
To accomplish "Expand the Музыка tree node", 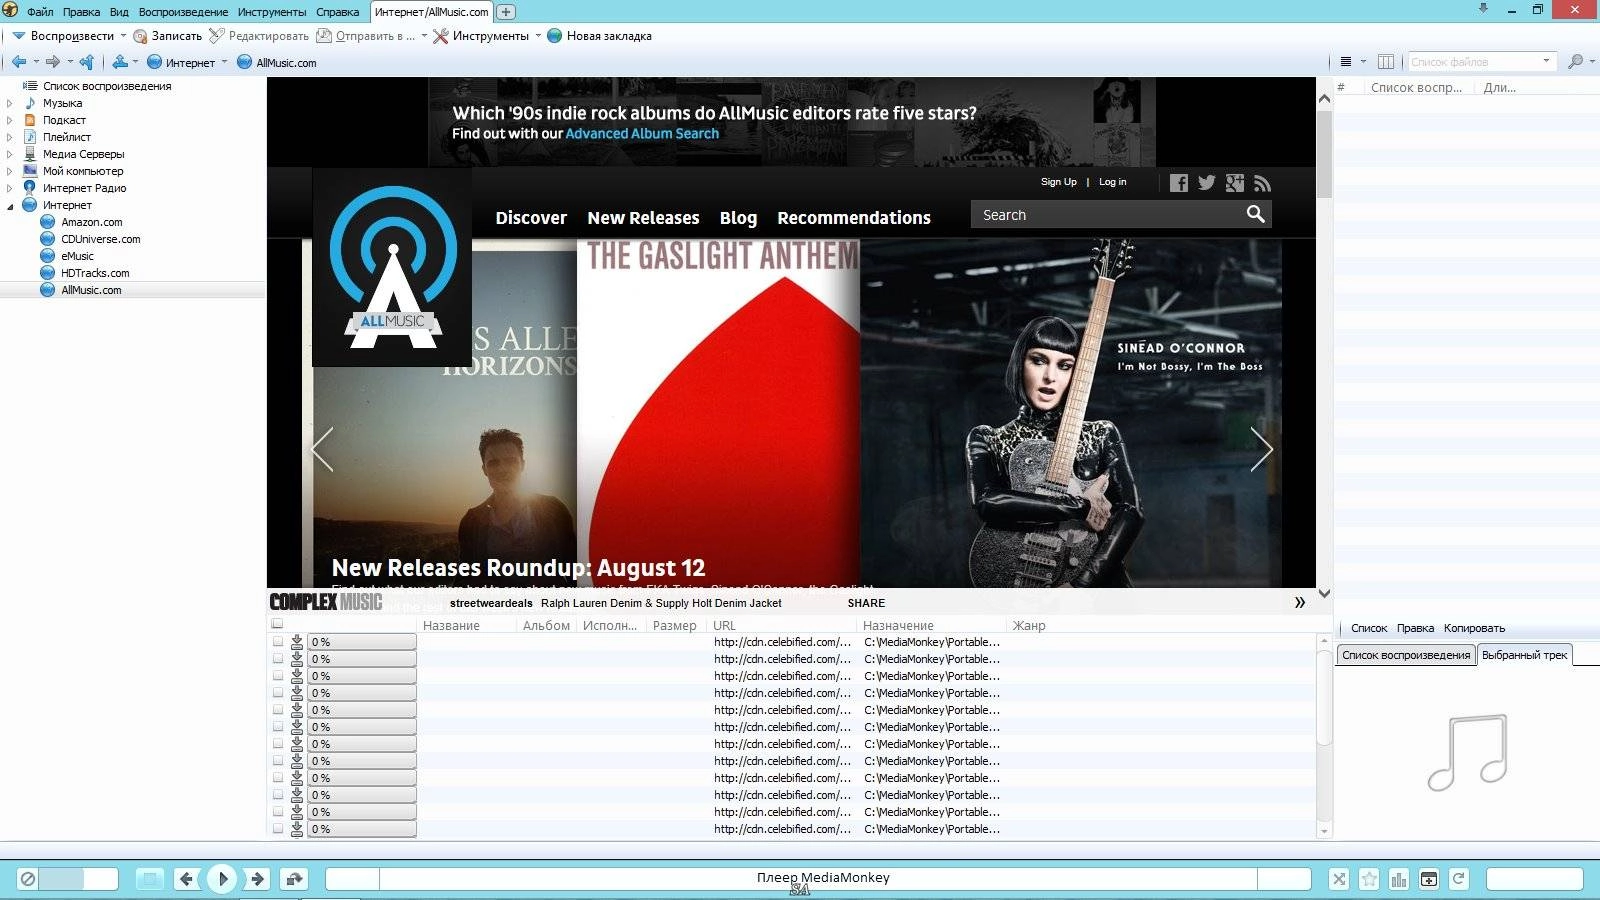I will pos(10,103).
